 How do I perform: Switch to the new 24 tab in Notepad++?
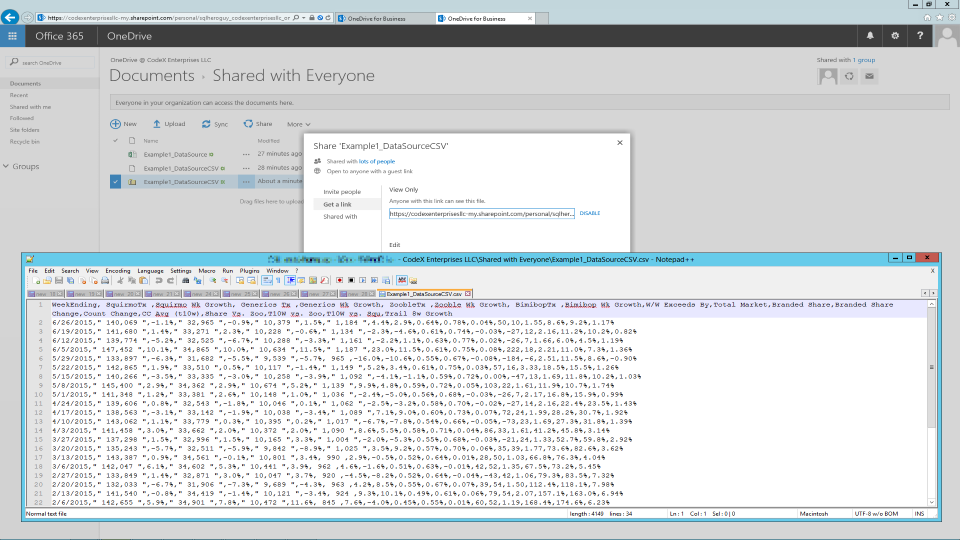[x=203, y=294]
